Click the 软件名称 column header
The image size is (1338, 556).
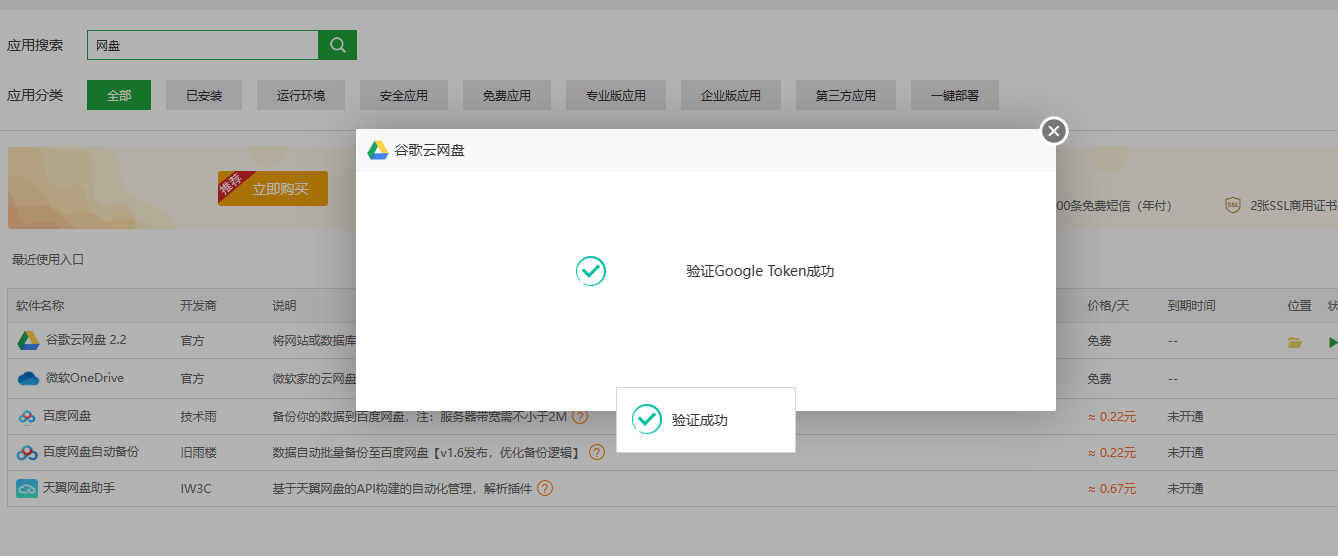(x=40, y=305)
